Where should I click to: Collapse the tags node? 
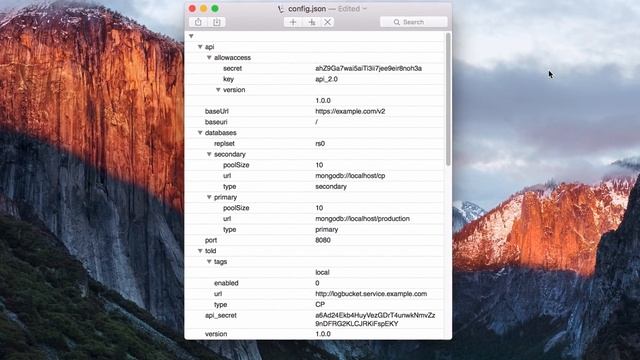pos(209,262)
